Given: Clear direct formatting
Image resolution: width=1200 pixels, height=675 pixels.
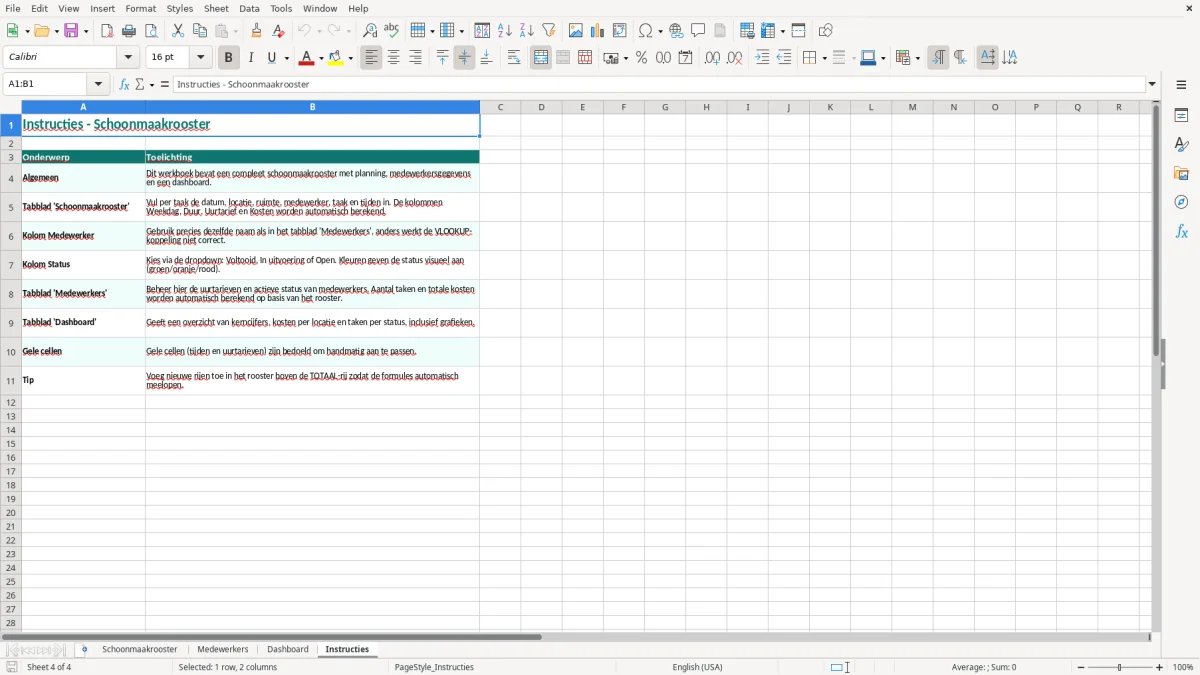Looking at the screenshot, I should 279,31.
